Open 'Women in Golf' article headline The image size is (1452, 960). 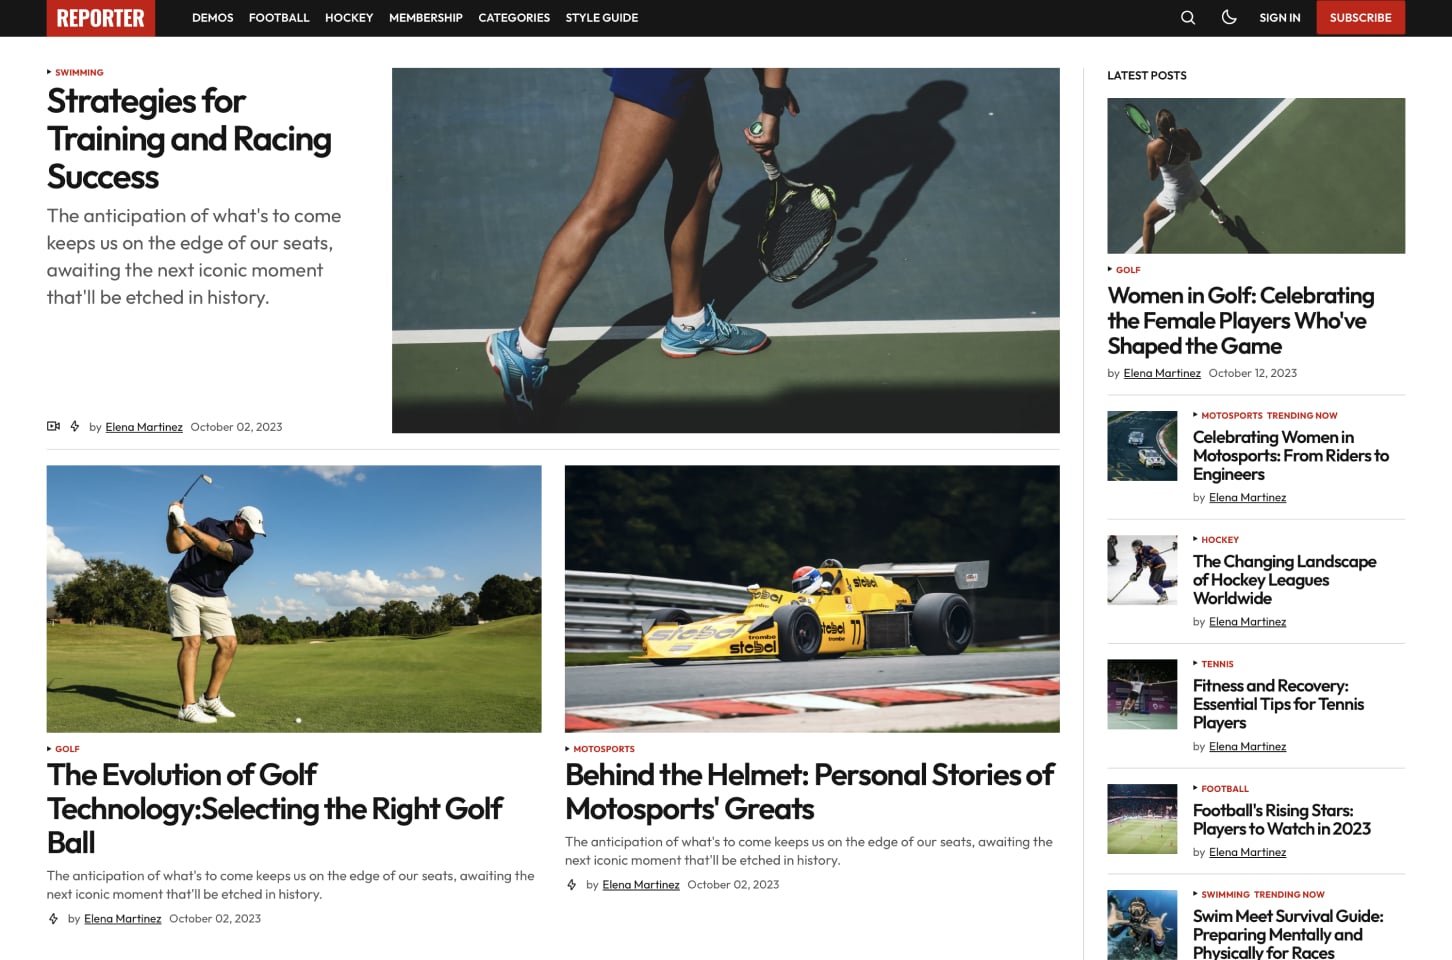(1241, 320)
